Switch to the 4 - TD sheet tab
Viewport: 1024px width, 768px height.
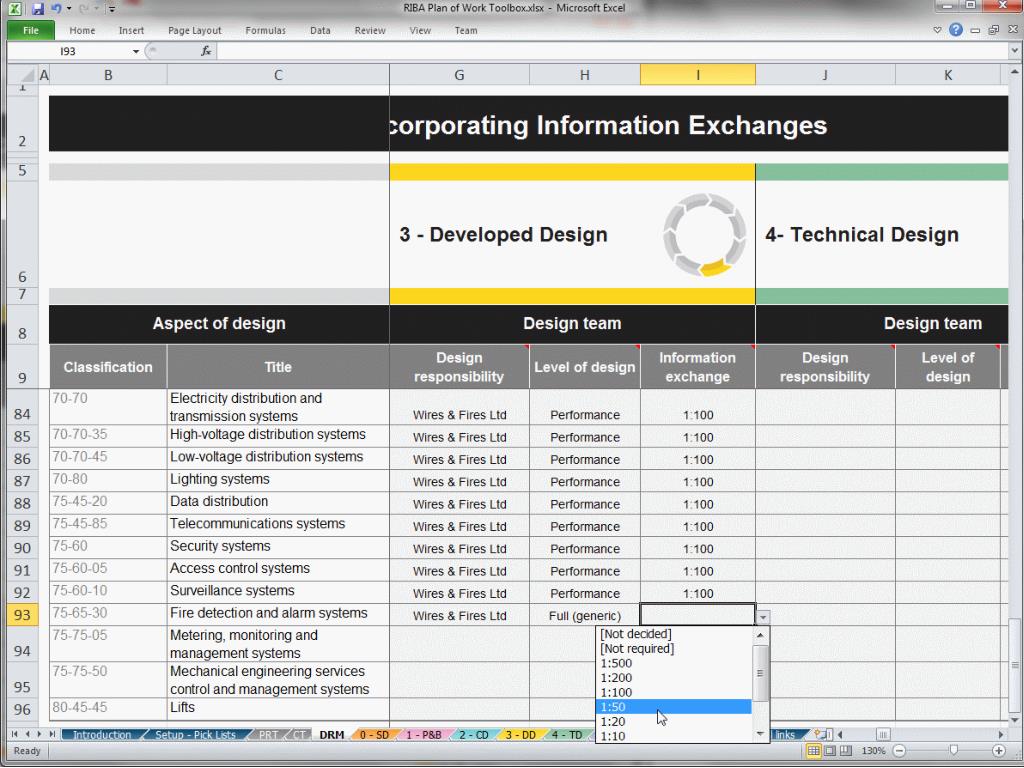[567, 735]
